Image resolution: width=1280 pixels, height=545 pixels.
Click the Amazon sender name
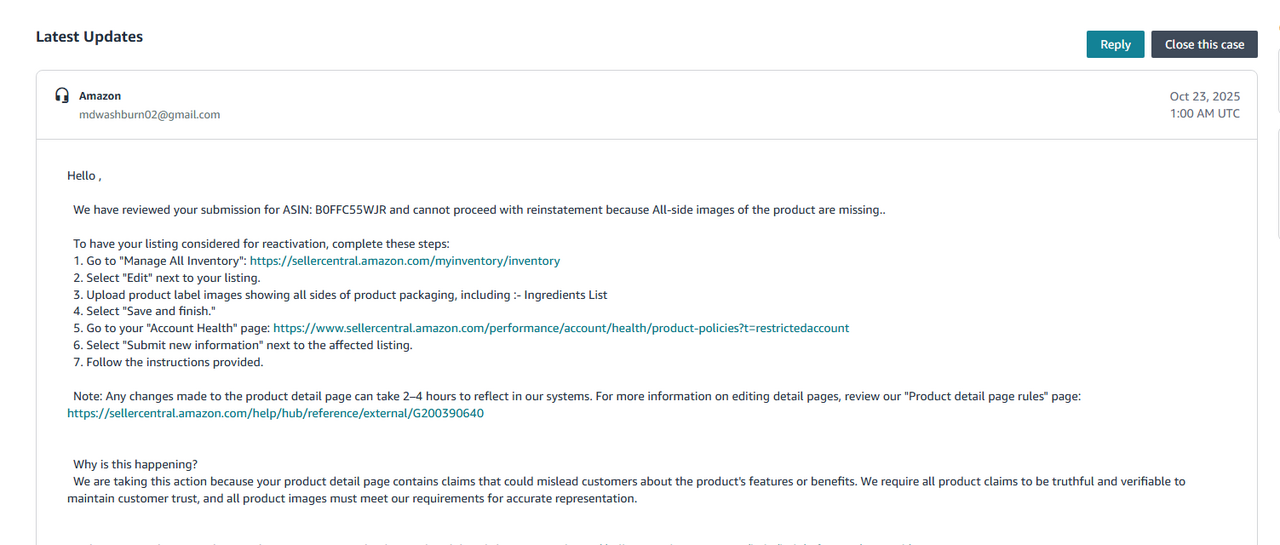pyautogui.click(x=100, y=96)
